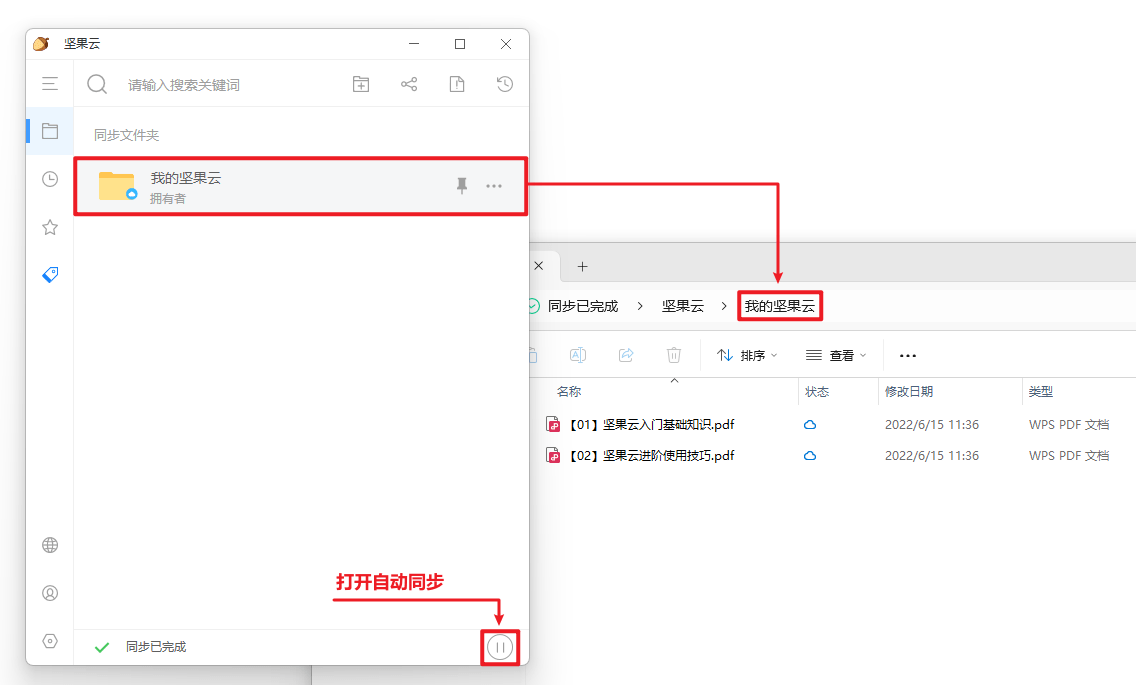Click the 坚果云 acorn app icon in title bar
This screenshot has height=685, width=1136.
coord(41,43)
